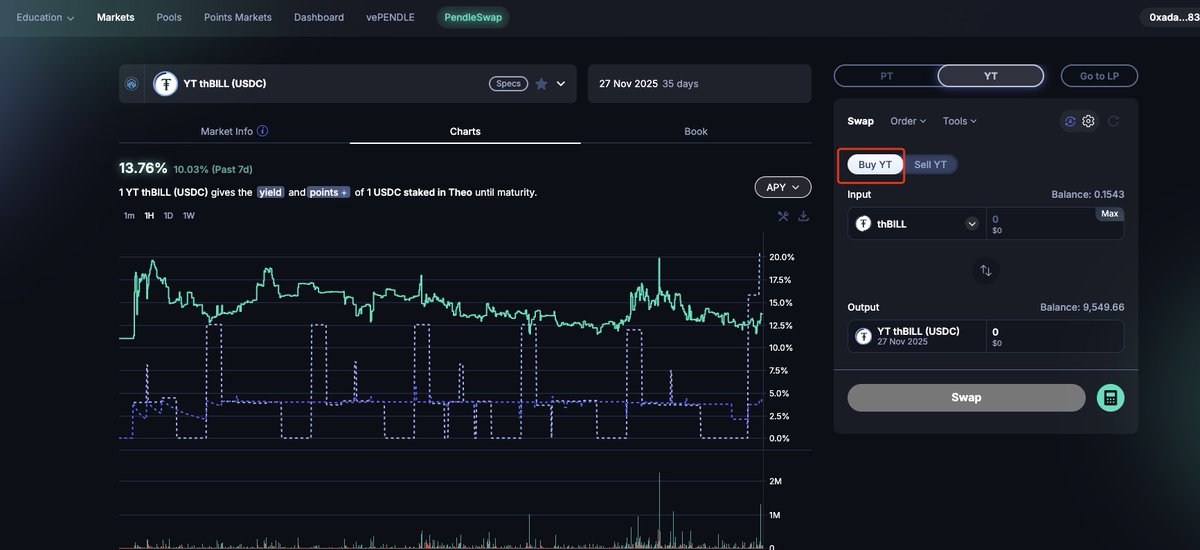Click the output Balance: 9,549.66 text

click(1082, 307)
